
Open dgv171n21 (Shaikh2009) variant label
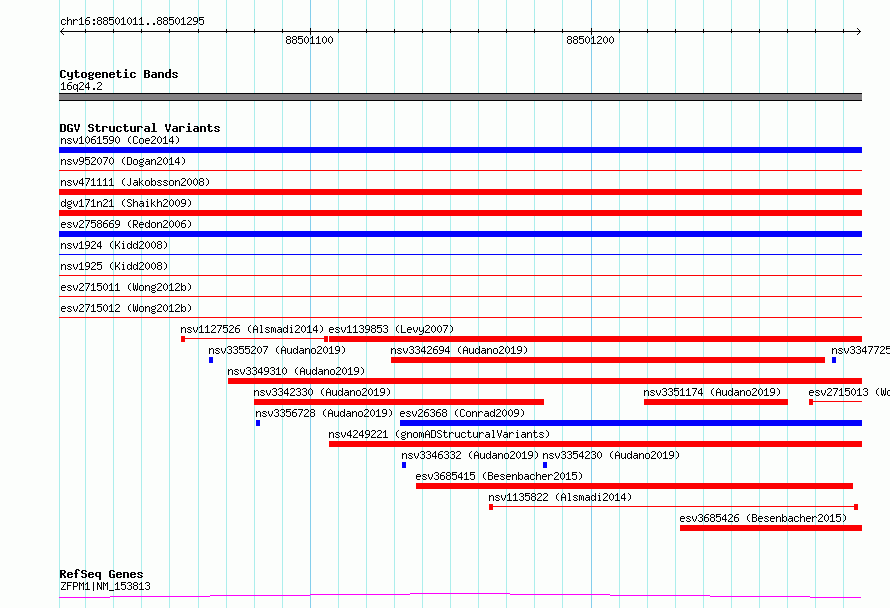pyautogui.click(x=126, y=203)
